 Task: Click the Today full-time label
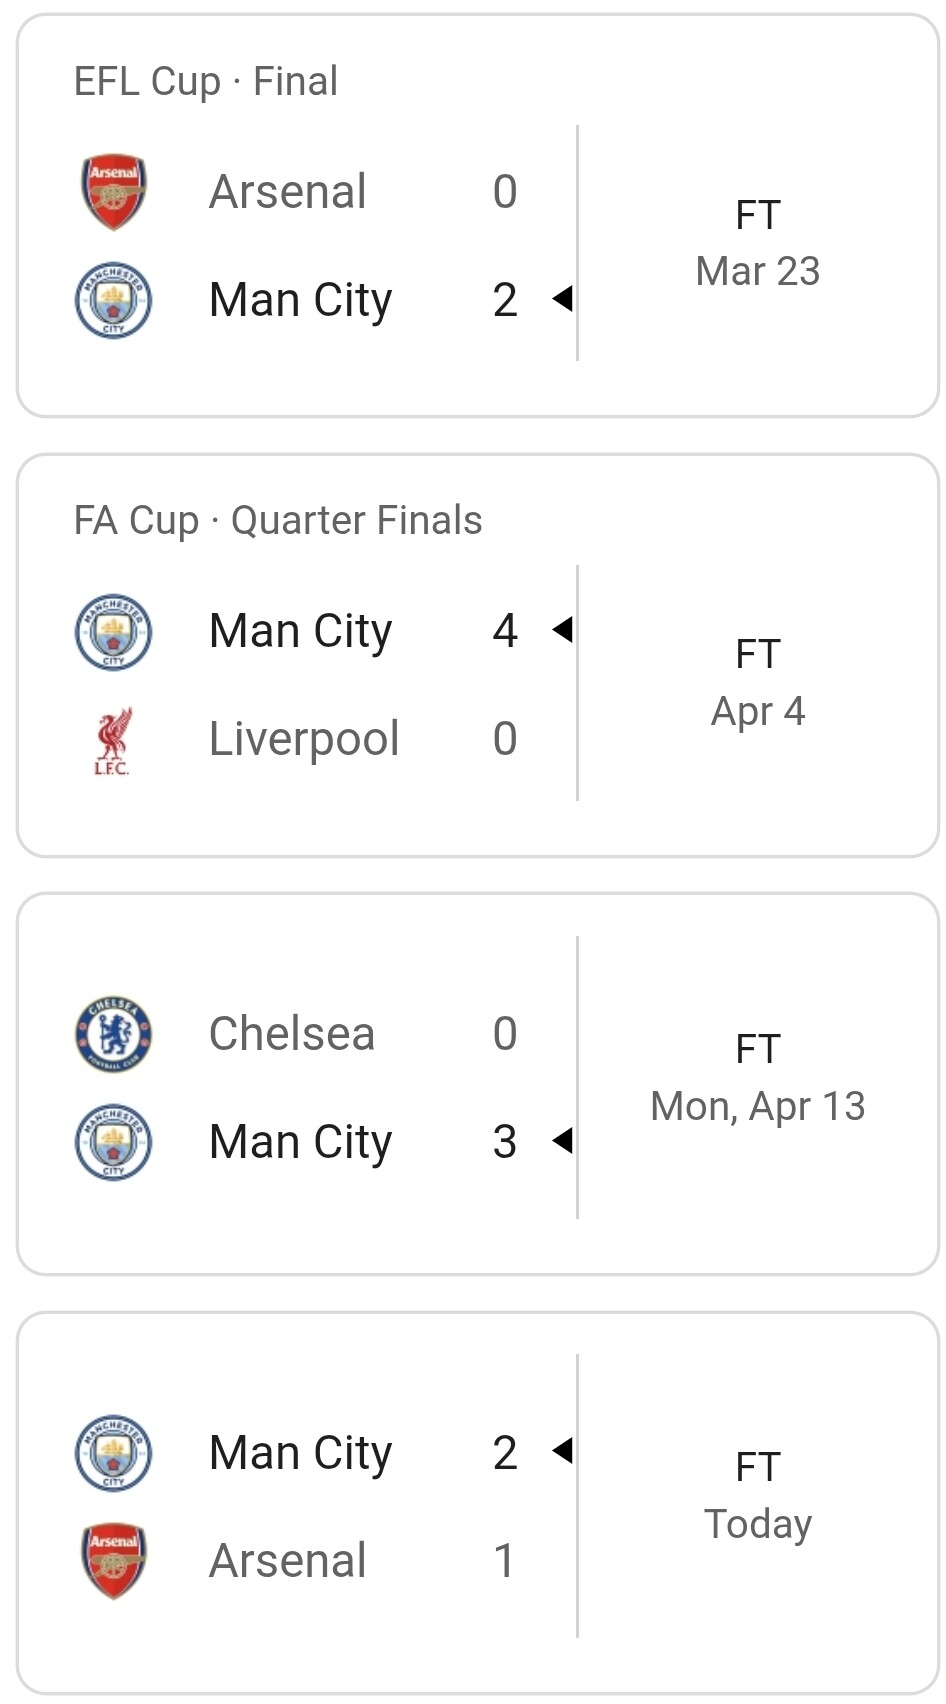[758, 1467]
